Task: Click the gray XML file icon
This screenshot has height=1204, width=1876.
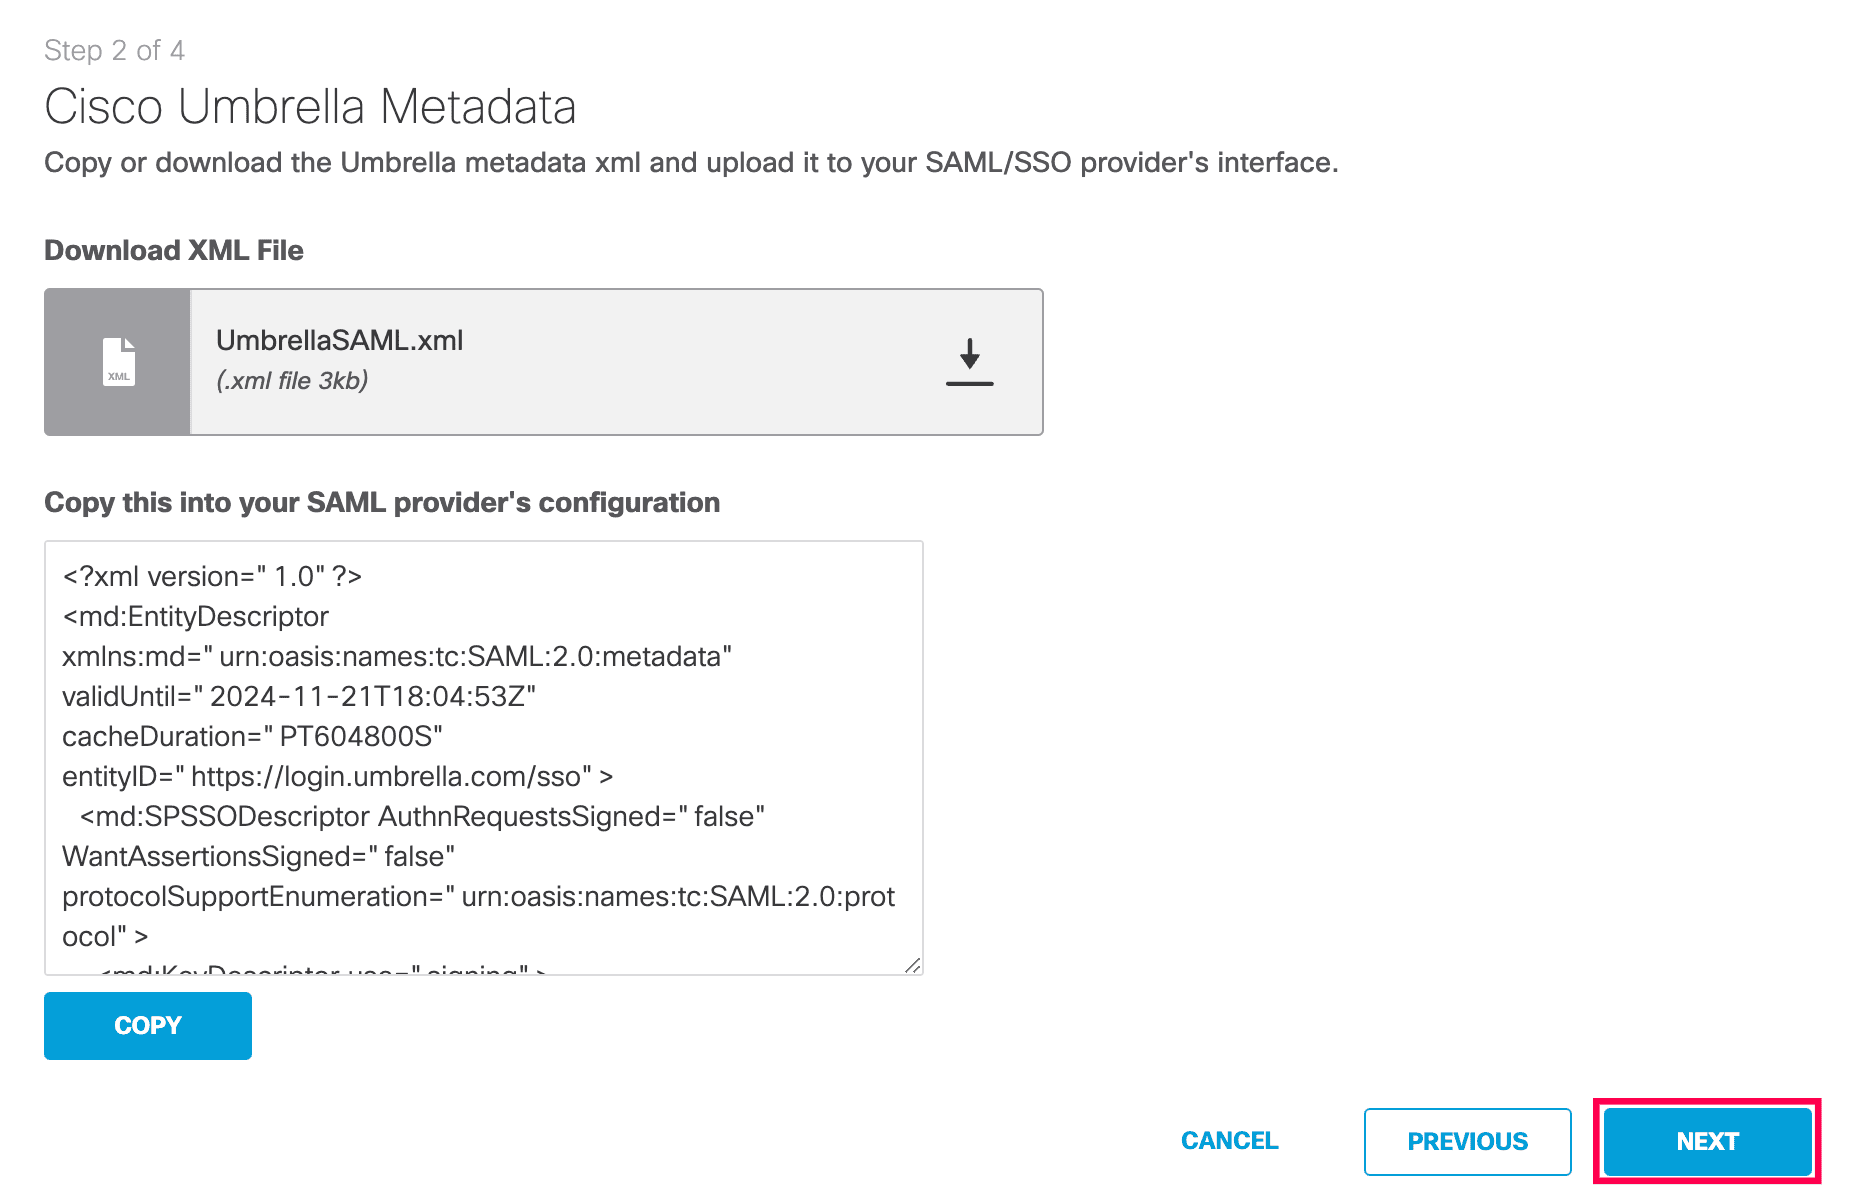Action: [118, 362]
